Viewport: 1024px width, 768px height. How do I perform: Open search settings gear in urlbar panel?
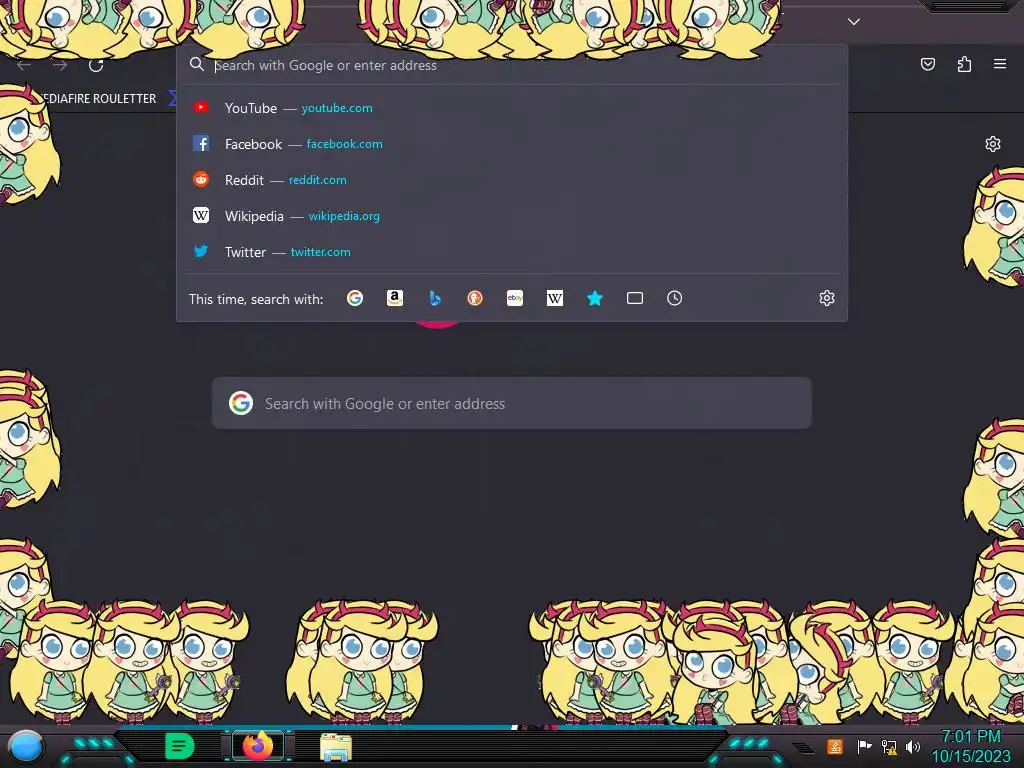[x=827, y=298]
